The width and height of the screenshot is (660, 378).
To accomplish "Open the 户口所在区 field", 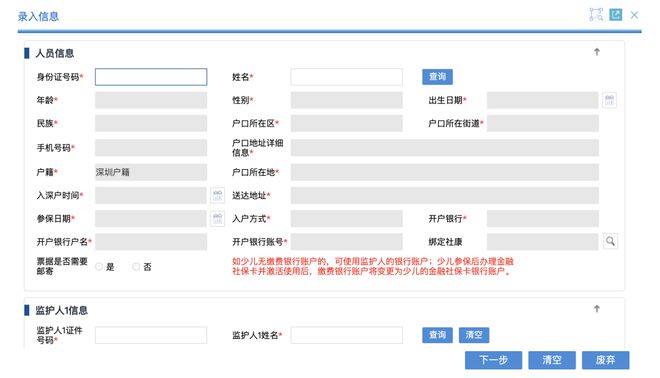I will [346, 123].
